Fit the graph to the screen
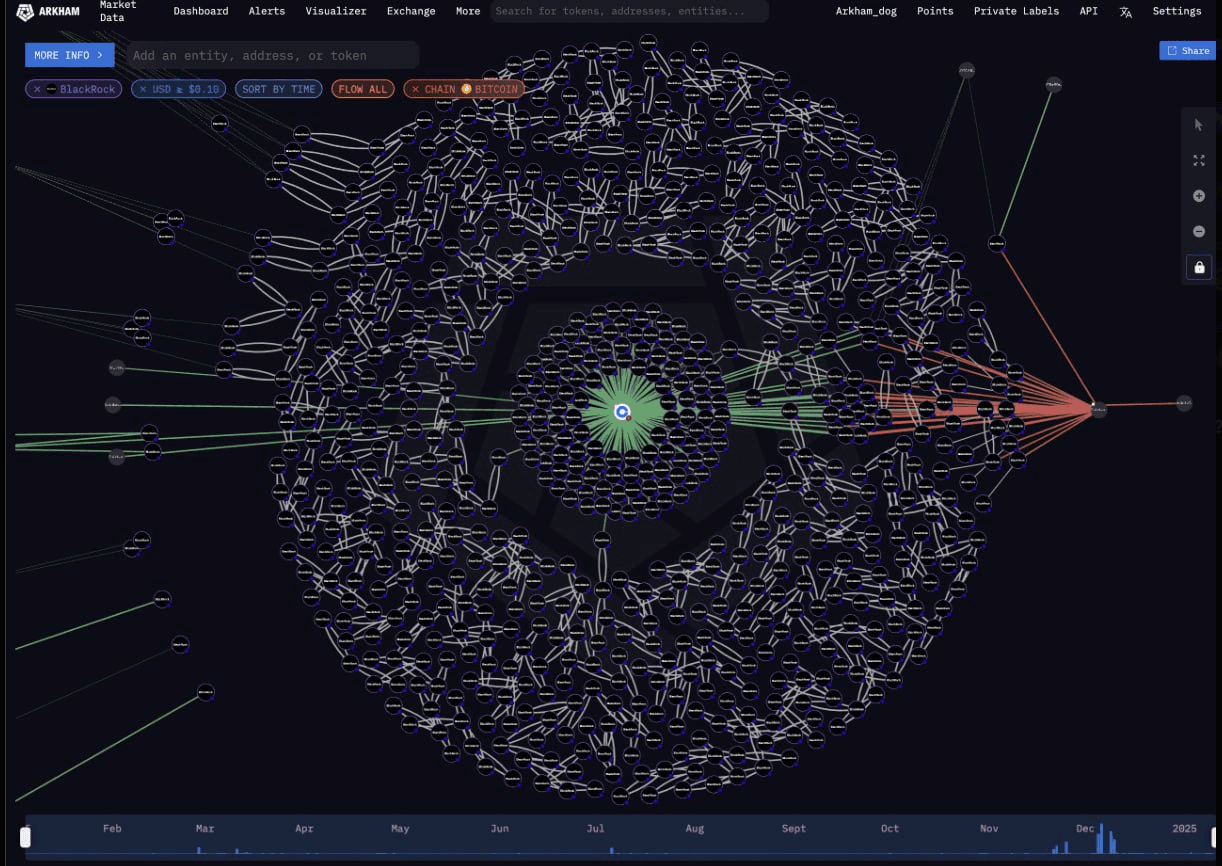1222x866 pixels. (1199, 160)
